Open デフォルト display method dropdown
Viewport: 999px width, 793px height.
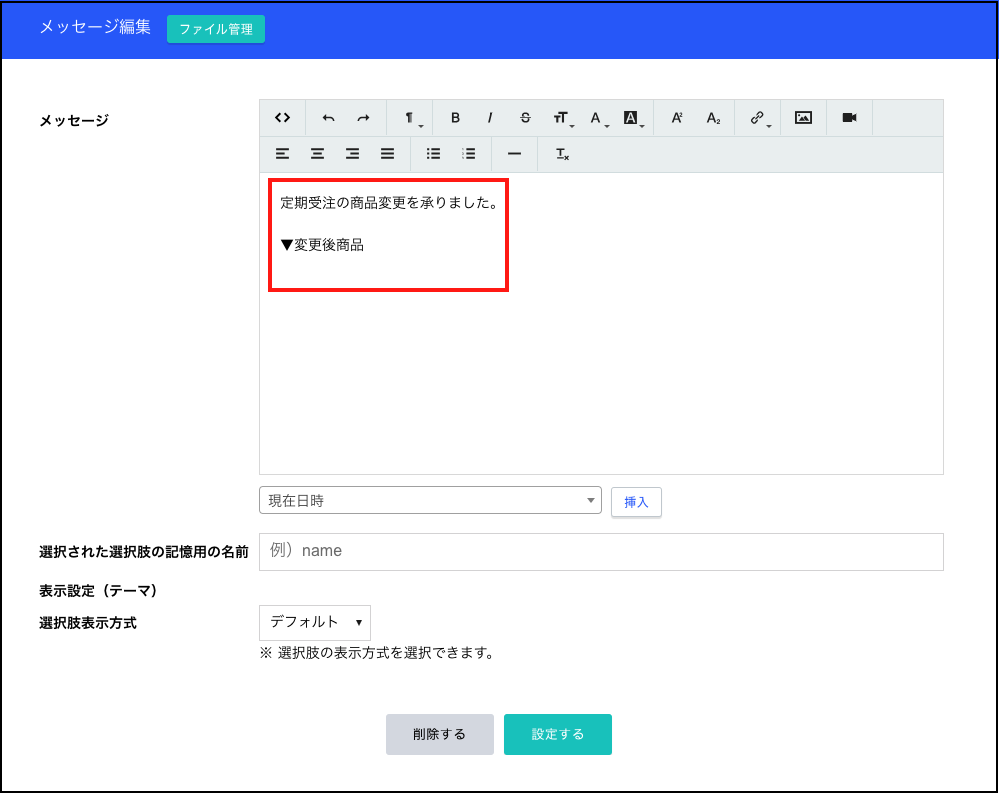pos(315,622)
